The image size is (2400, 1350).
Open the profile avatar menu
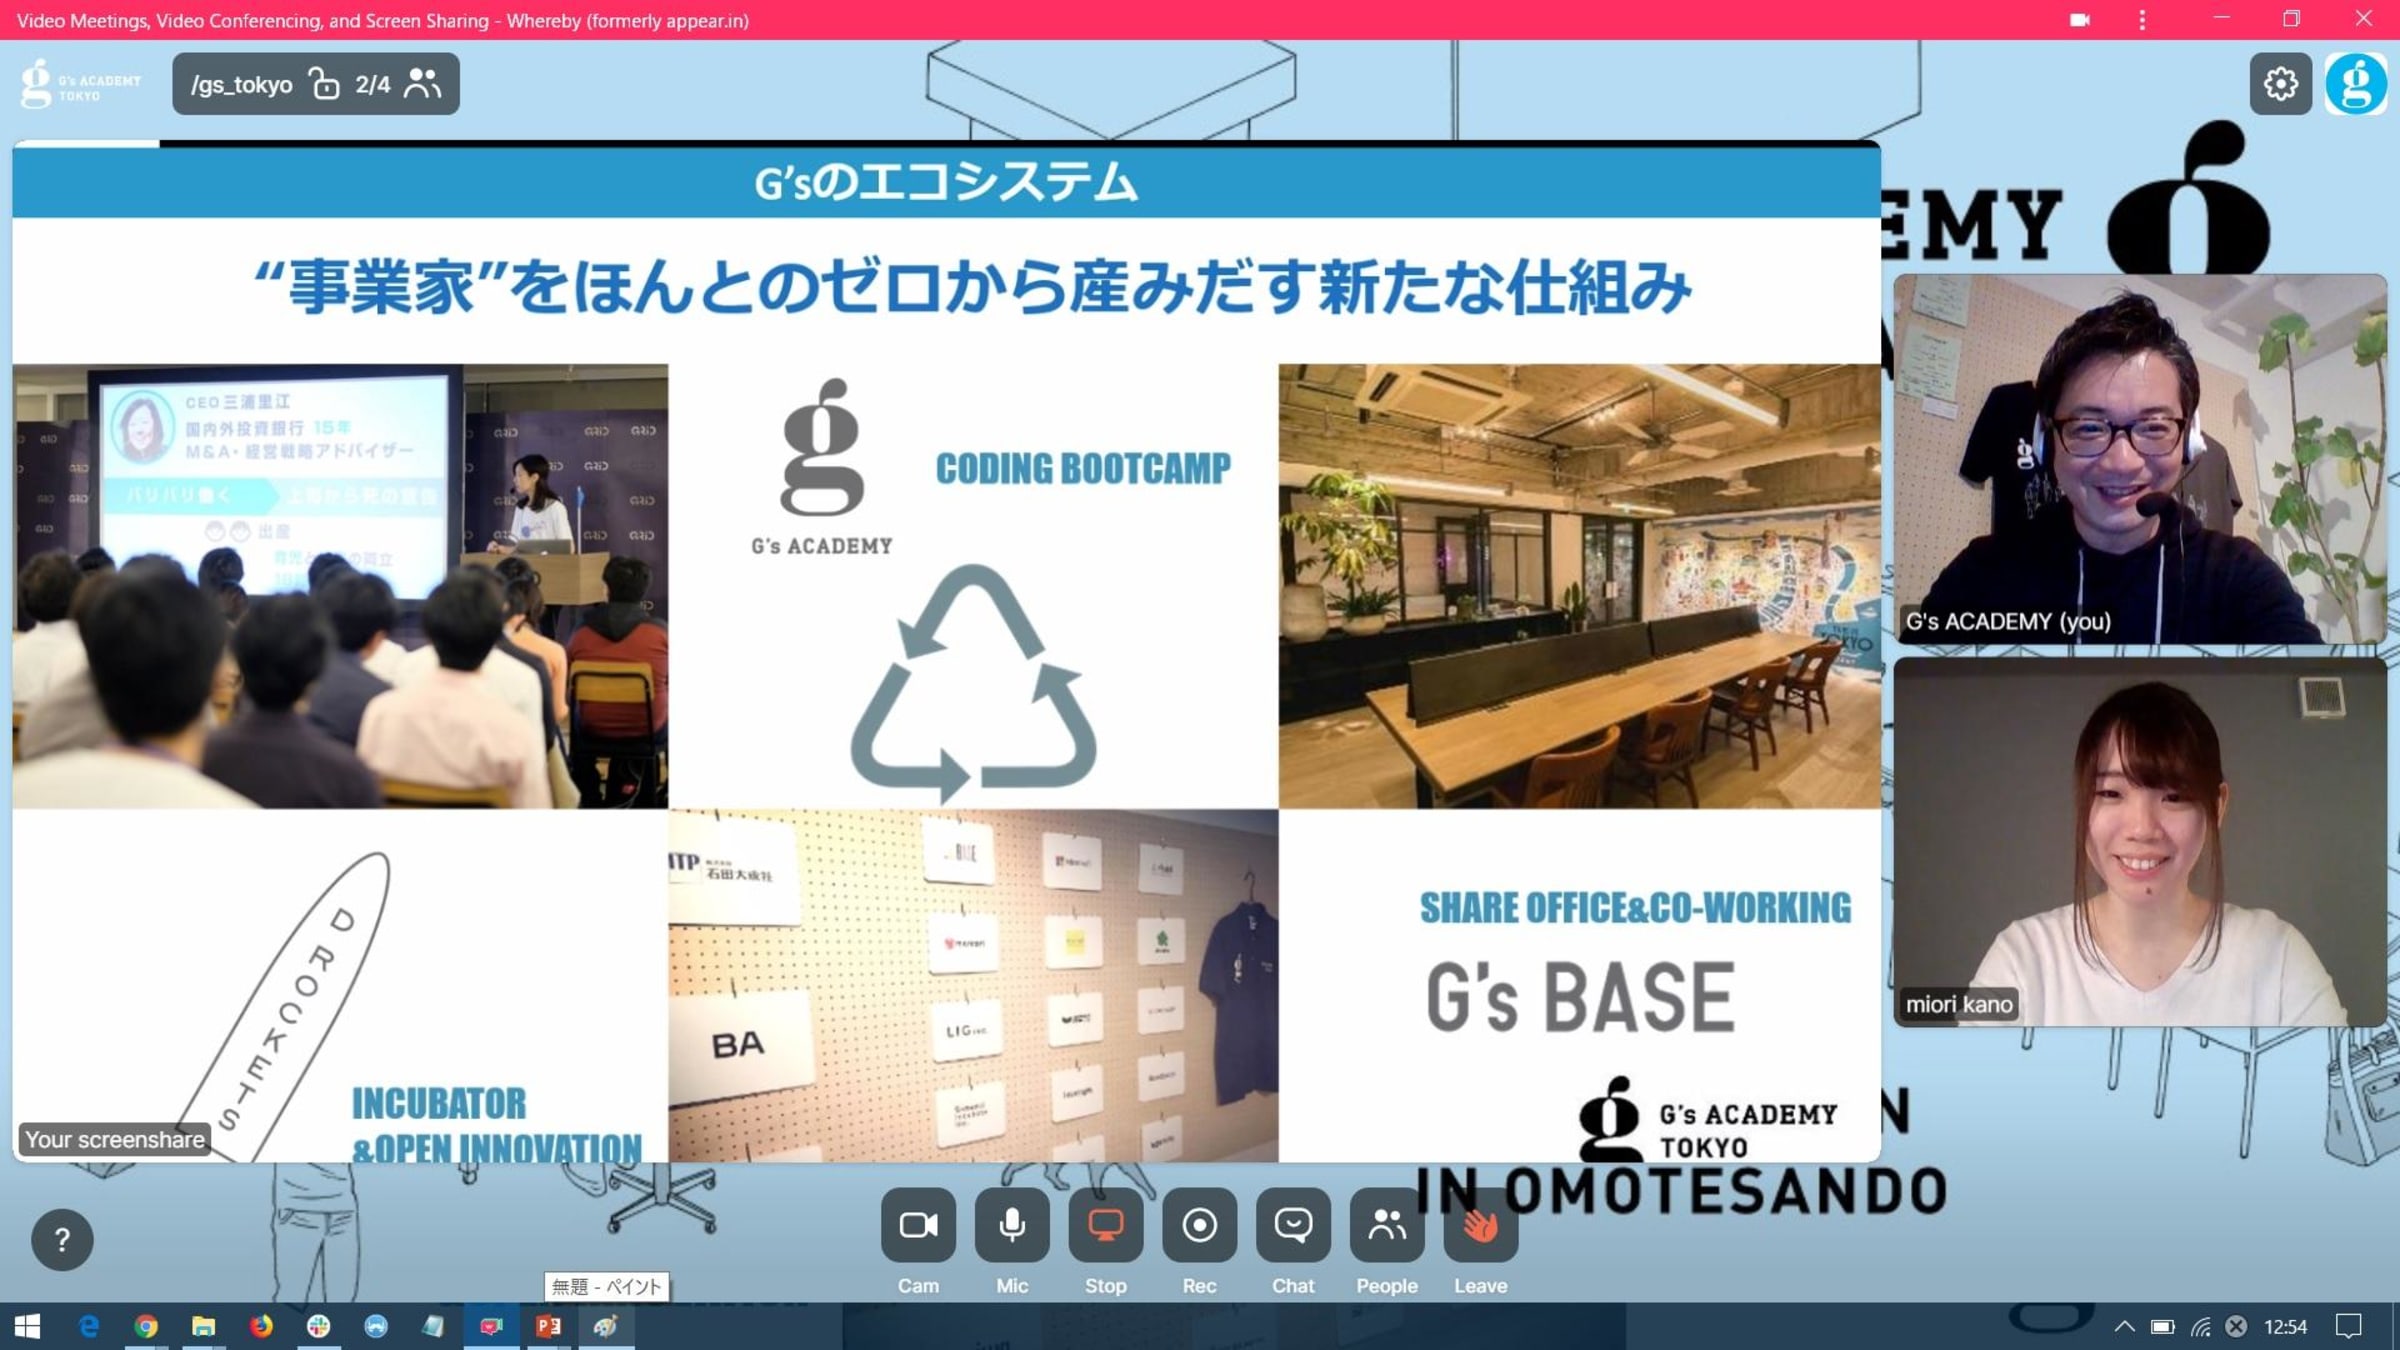[2355, 84]
